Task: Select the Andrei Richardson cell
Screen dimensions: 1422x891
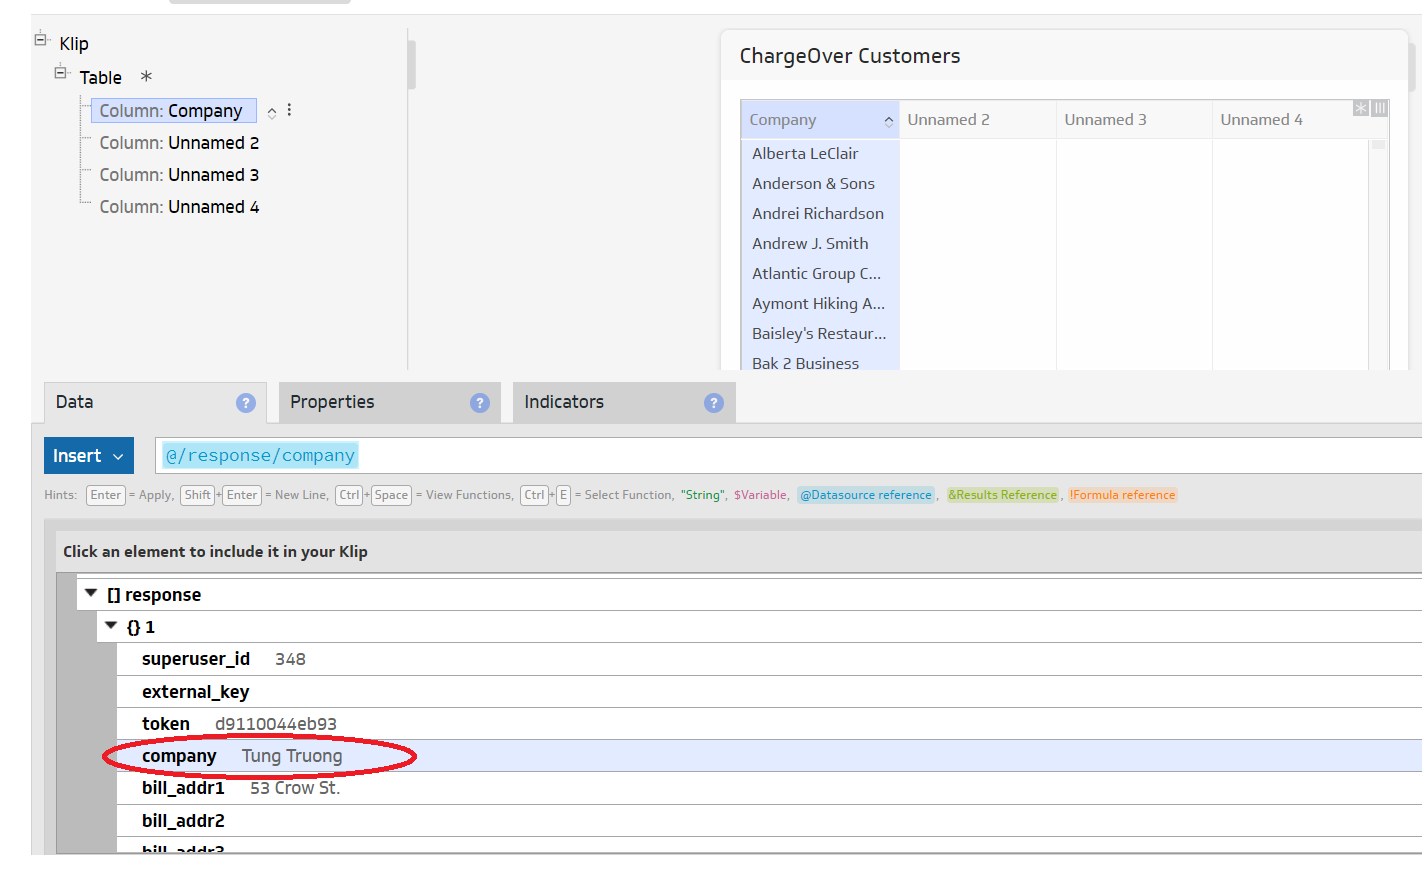Action: click(820, 214)
